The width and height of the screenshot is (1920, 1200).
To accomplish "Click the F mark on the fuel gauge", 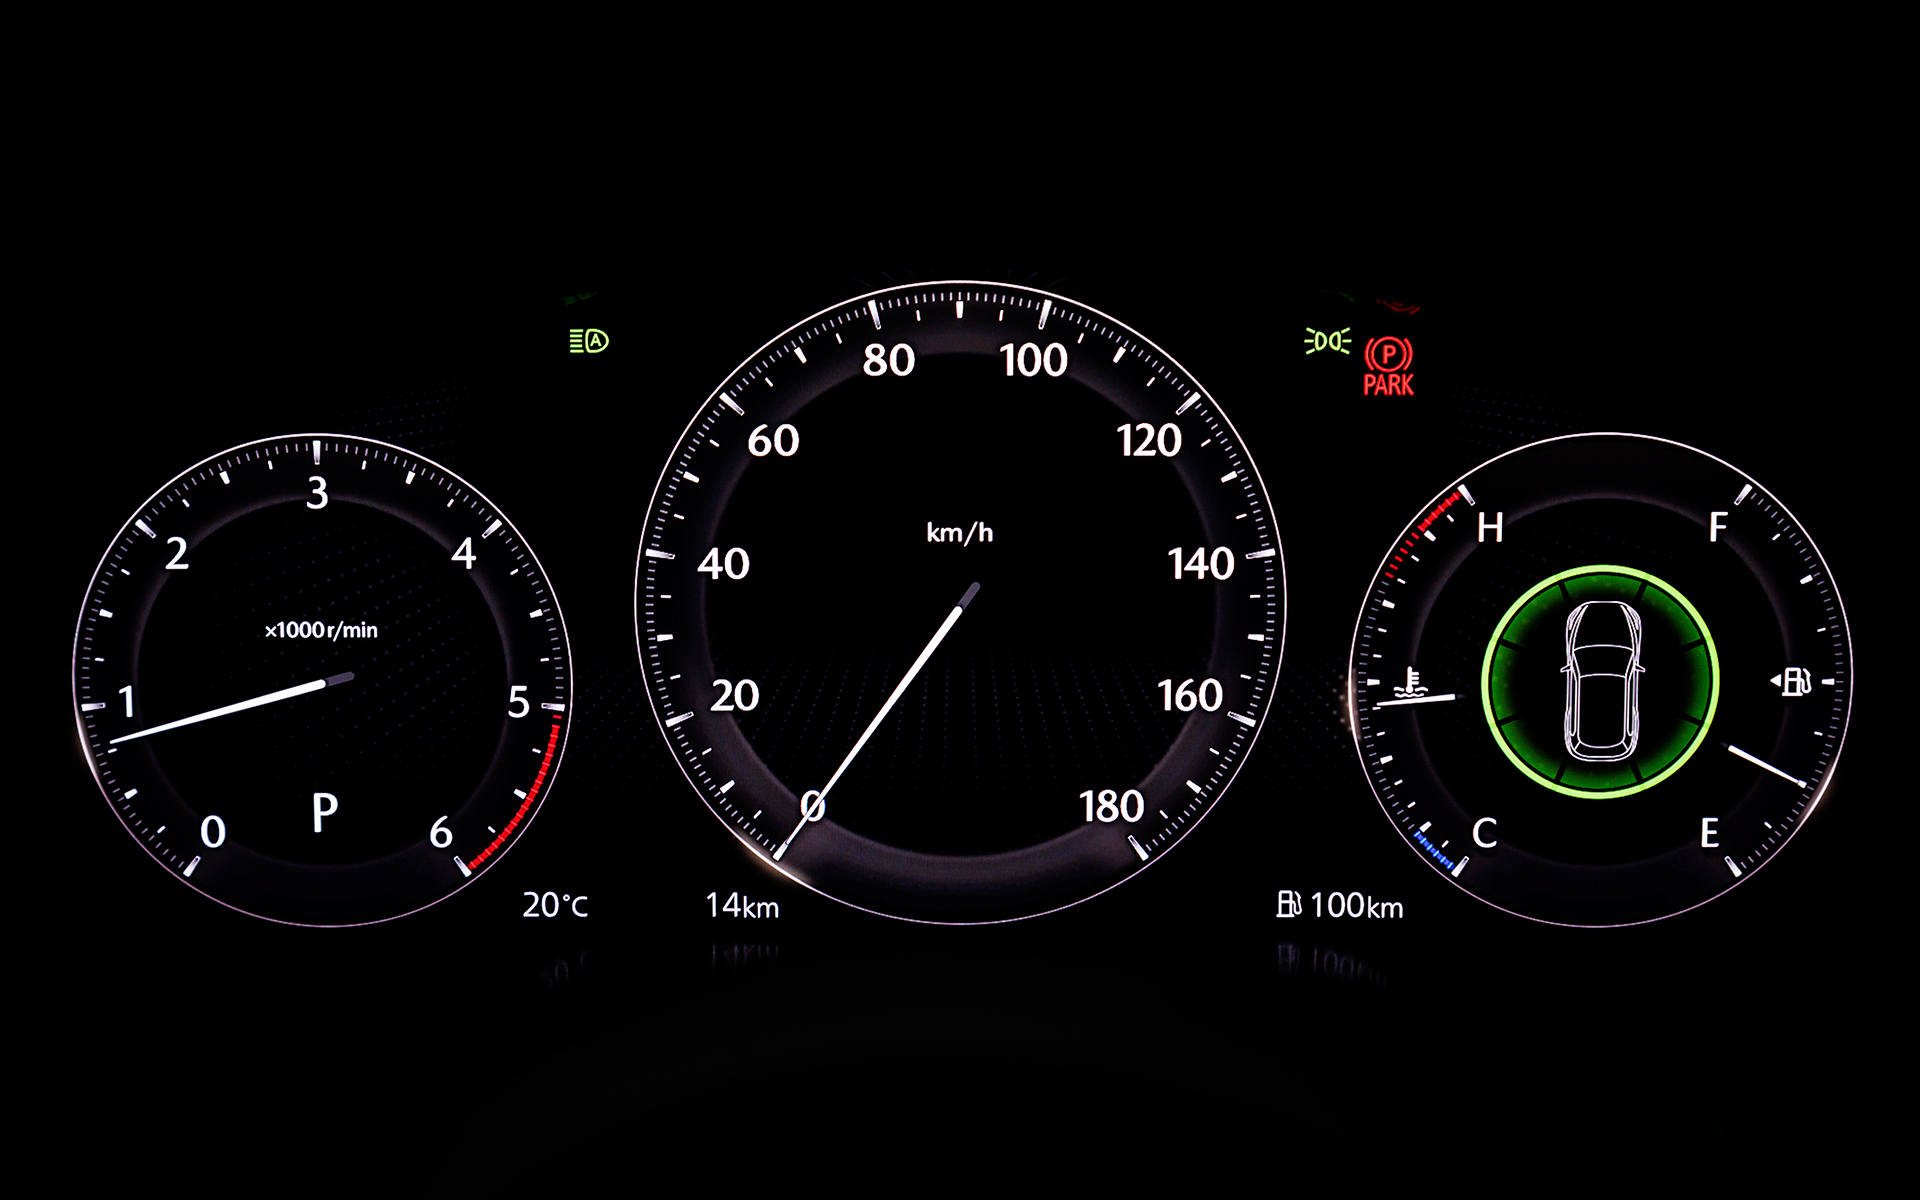I will pos(1717,527).
